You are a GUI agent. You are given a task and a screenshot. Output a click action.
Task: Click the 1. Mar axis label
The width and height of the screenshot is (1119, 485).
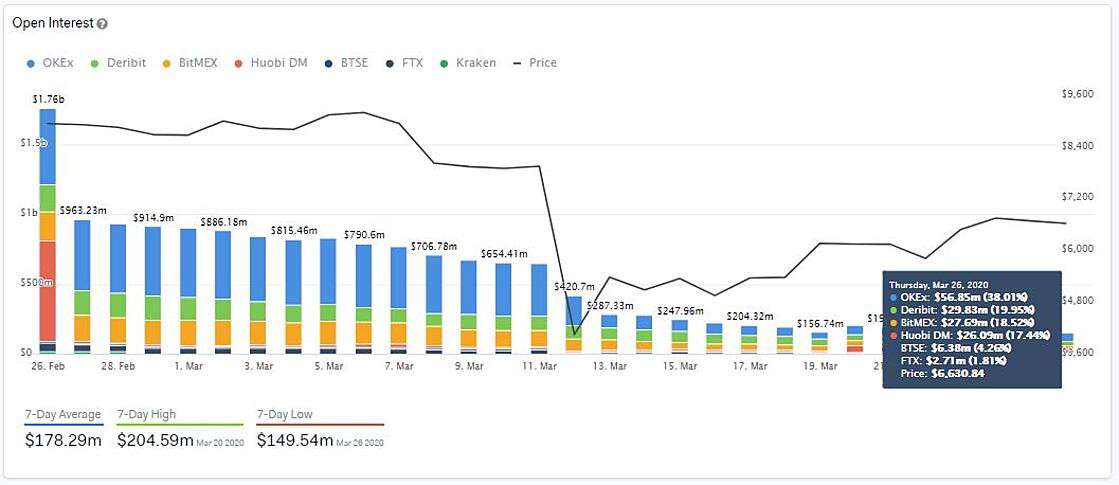click(187, 366)
